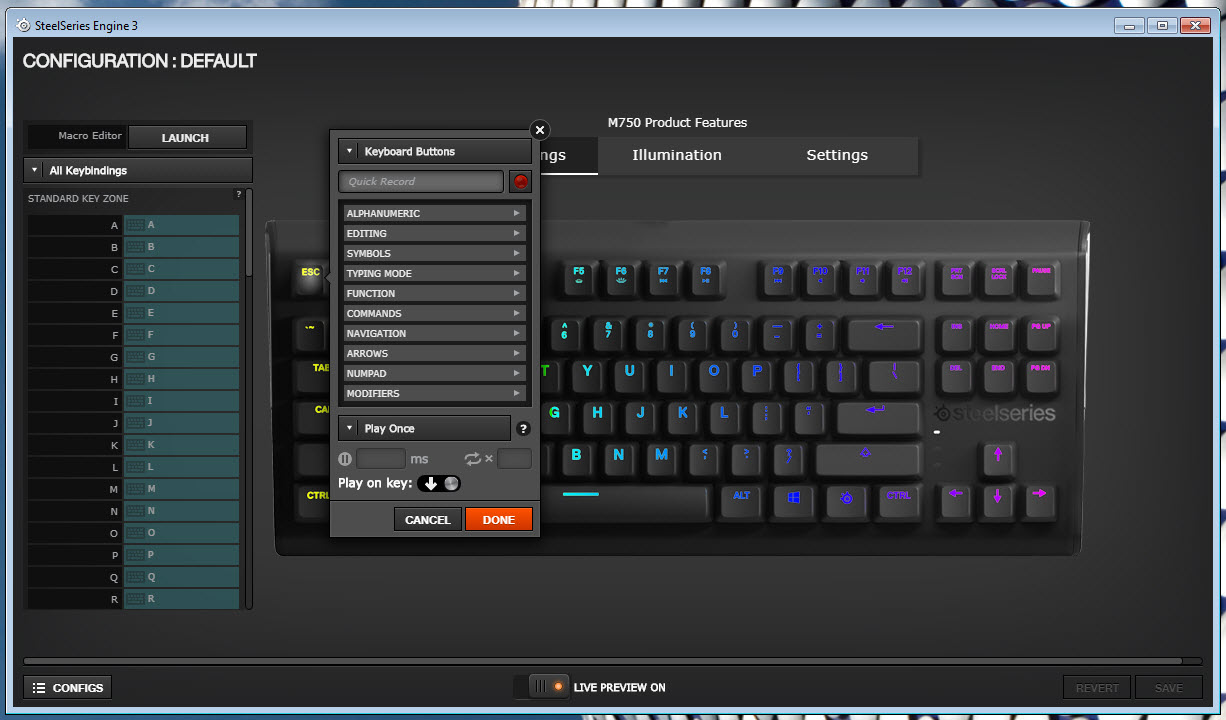Open the help icon beside Play Once
Viewport: 1226px width, 720px height.
[x=523, y=429]
